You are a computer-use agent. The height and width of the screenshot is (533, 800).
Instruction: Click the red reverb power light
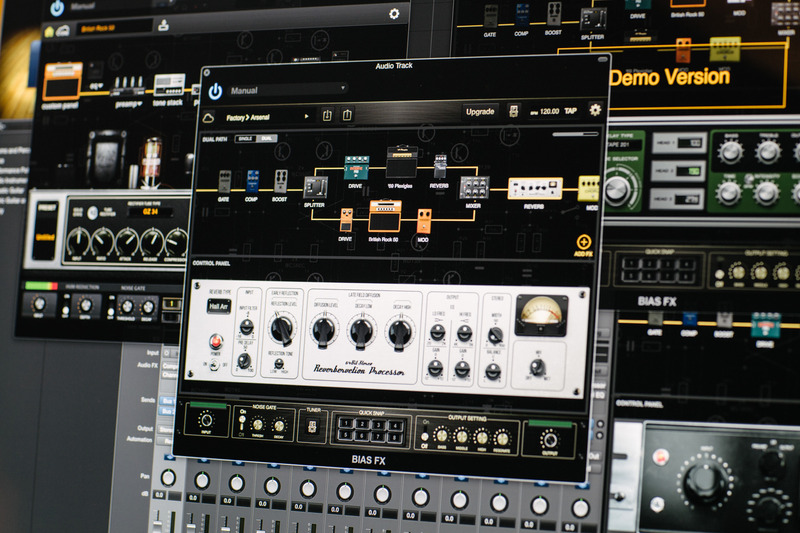pyautogui.click(x=216, y=341)
